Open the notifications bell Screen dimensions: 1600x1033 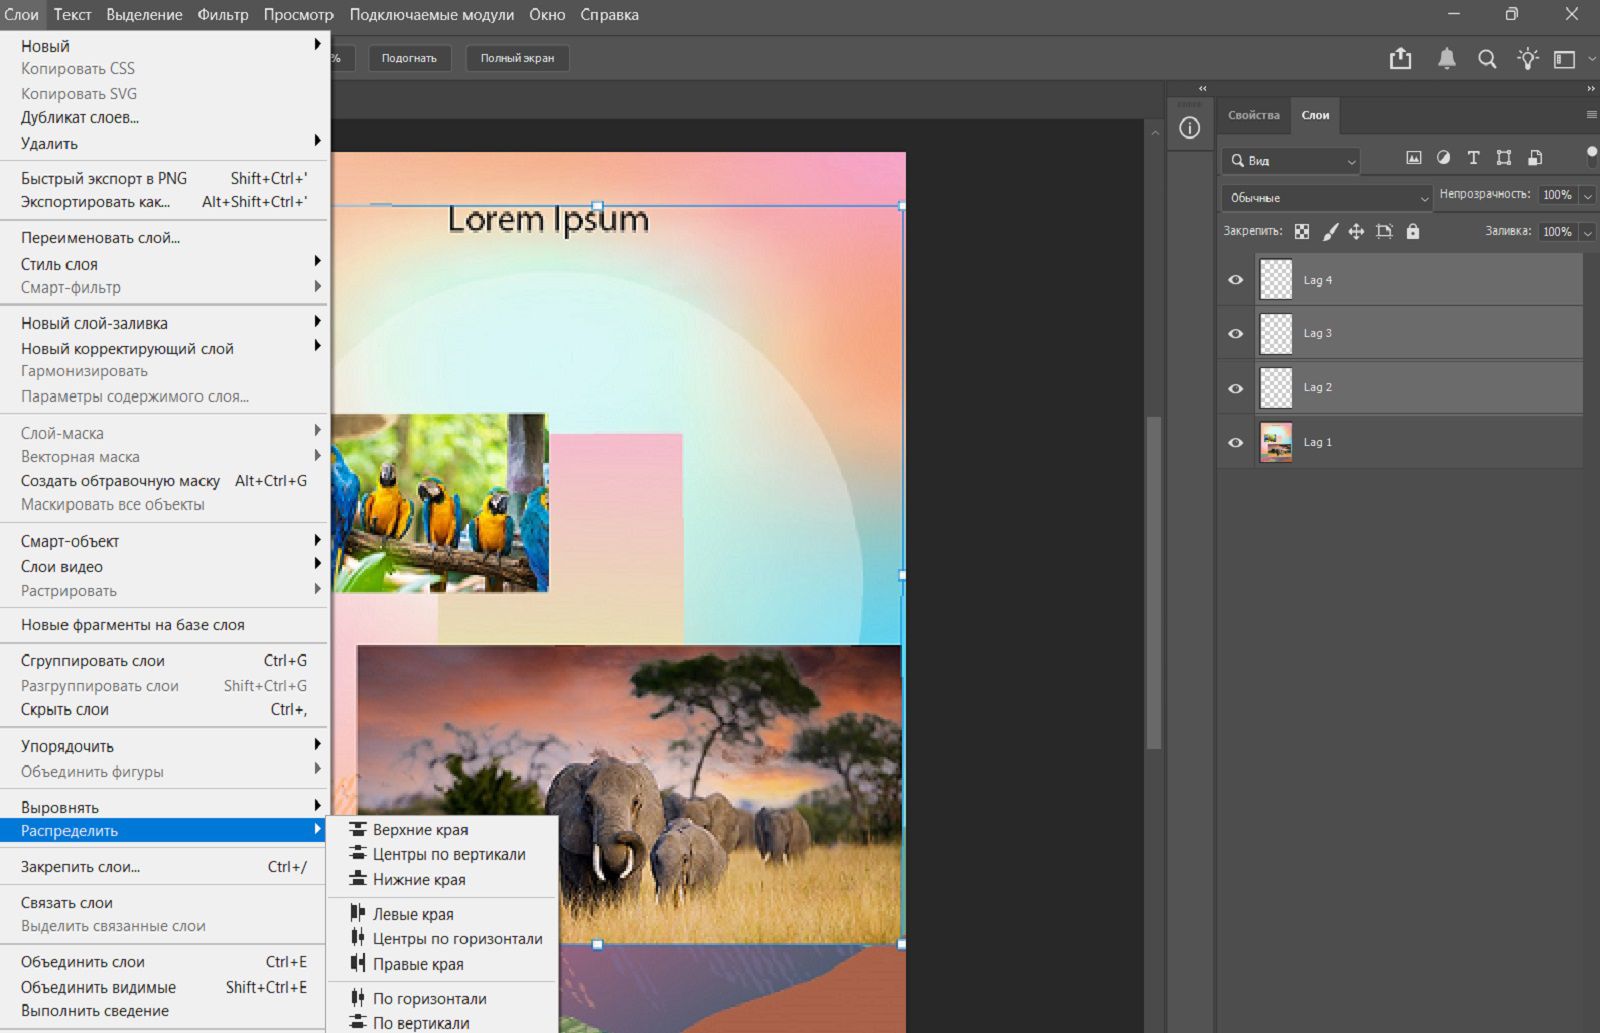tap(1446, 59)
